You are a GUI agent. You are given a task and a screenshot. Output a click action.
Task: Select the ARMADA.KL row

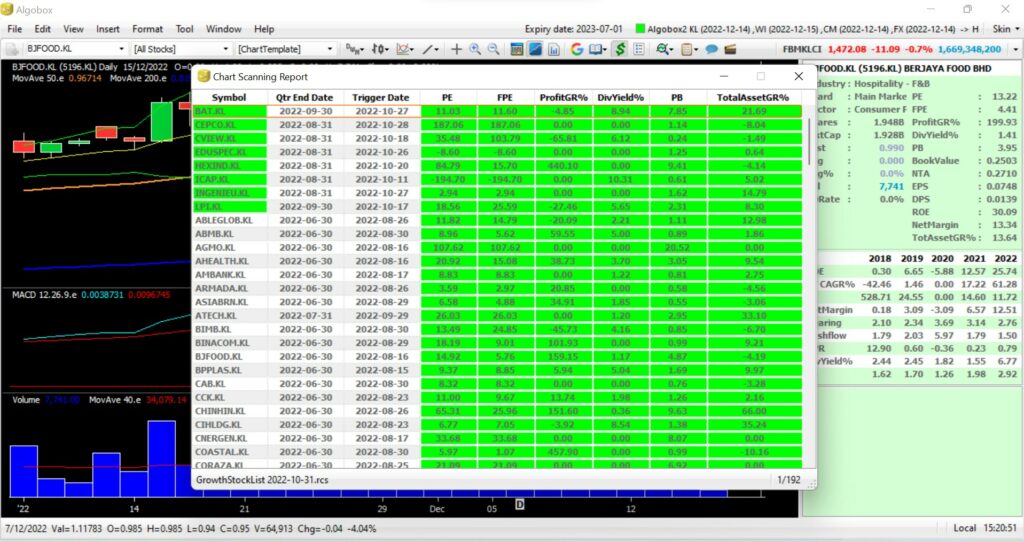(x=496, y=288)
